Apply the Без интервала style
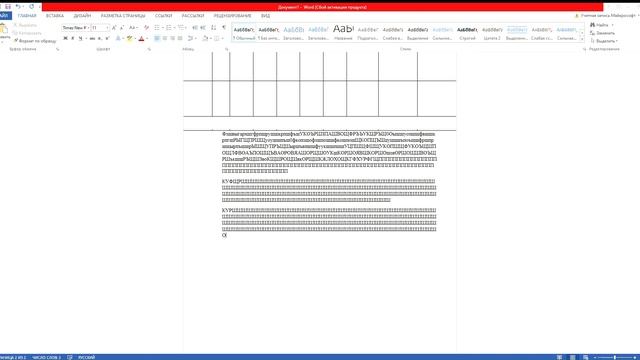 click(x=269, y=33)
